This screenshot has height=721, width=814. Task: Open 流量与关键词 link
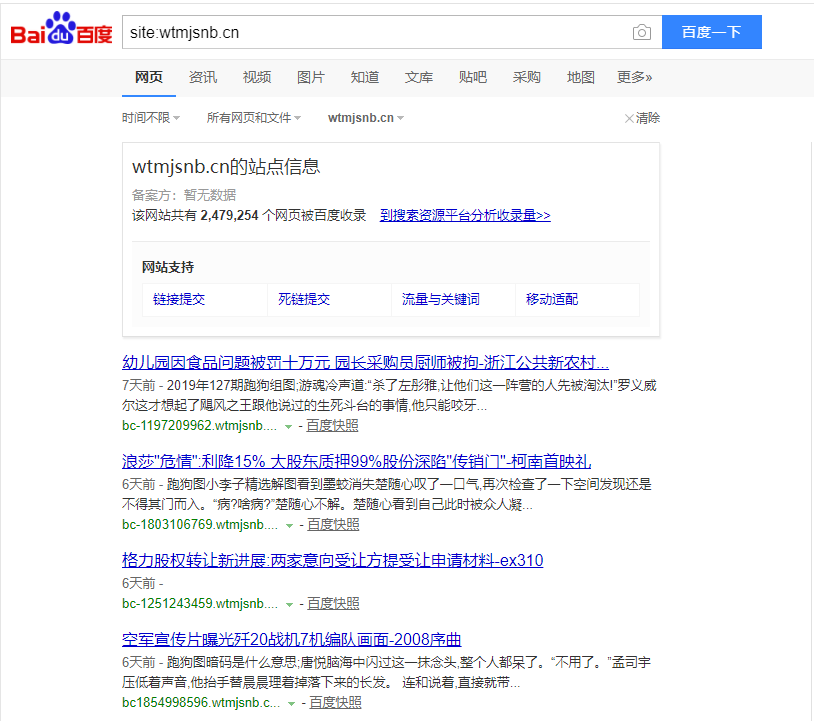441,300
